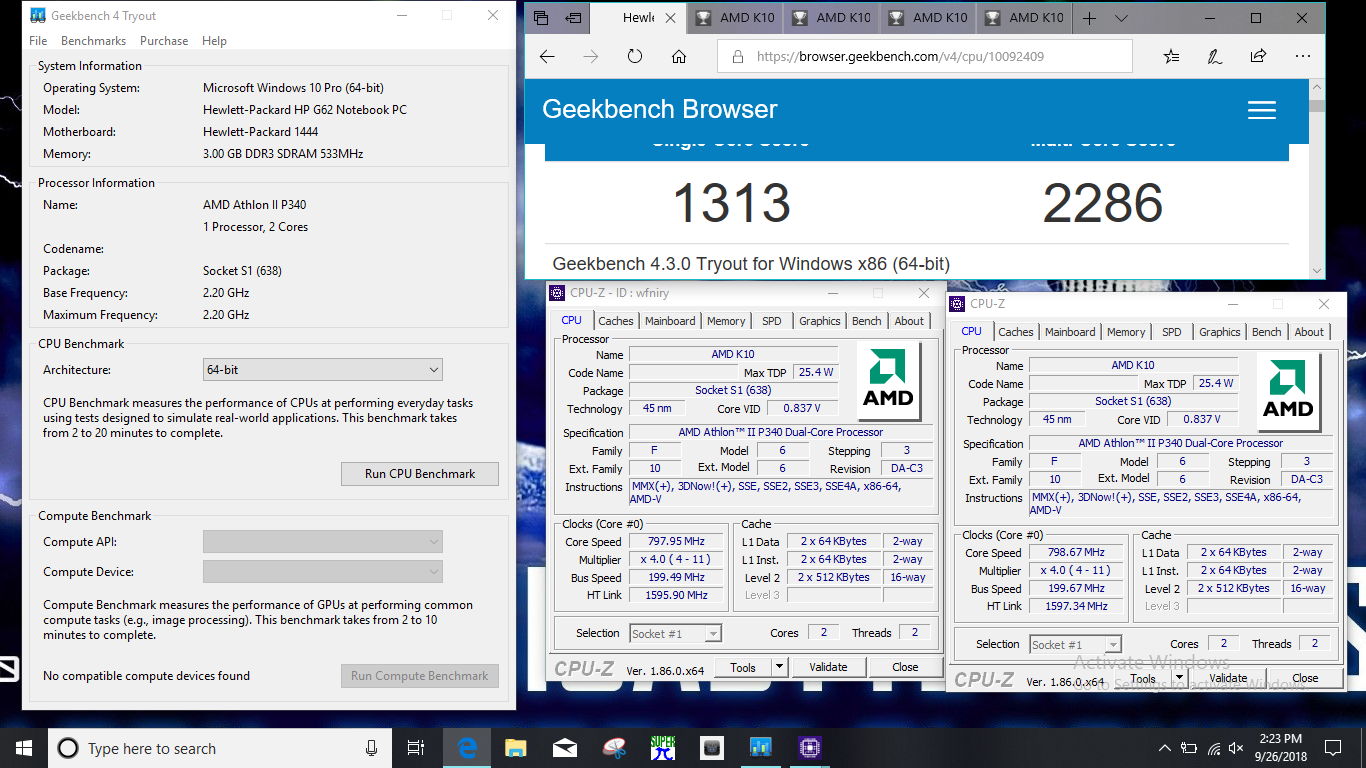The width and height of the screenshot is (1366, 768).
Task: Open the Geekbench Purchase menu
Action: 164,41
